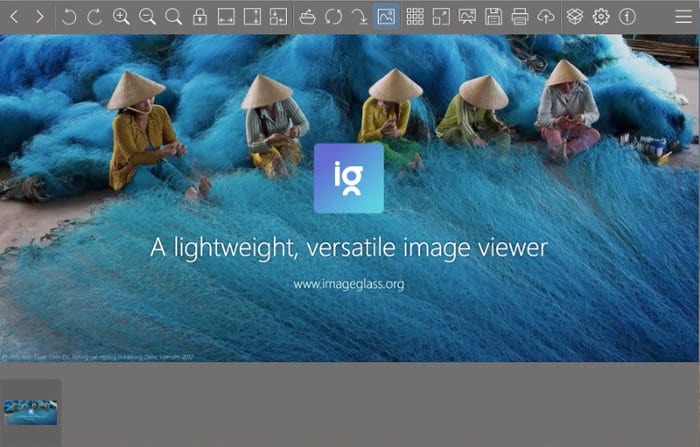Rotate the image clockwise

coord(95,17)
